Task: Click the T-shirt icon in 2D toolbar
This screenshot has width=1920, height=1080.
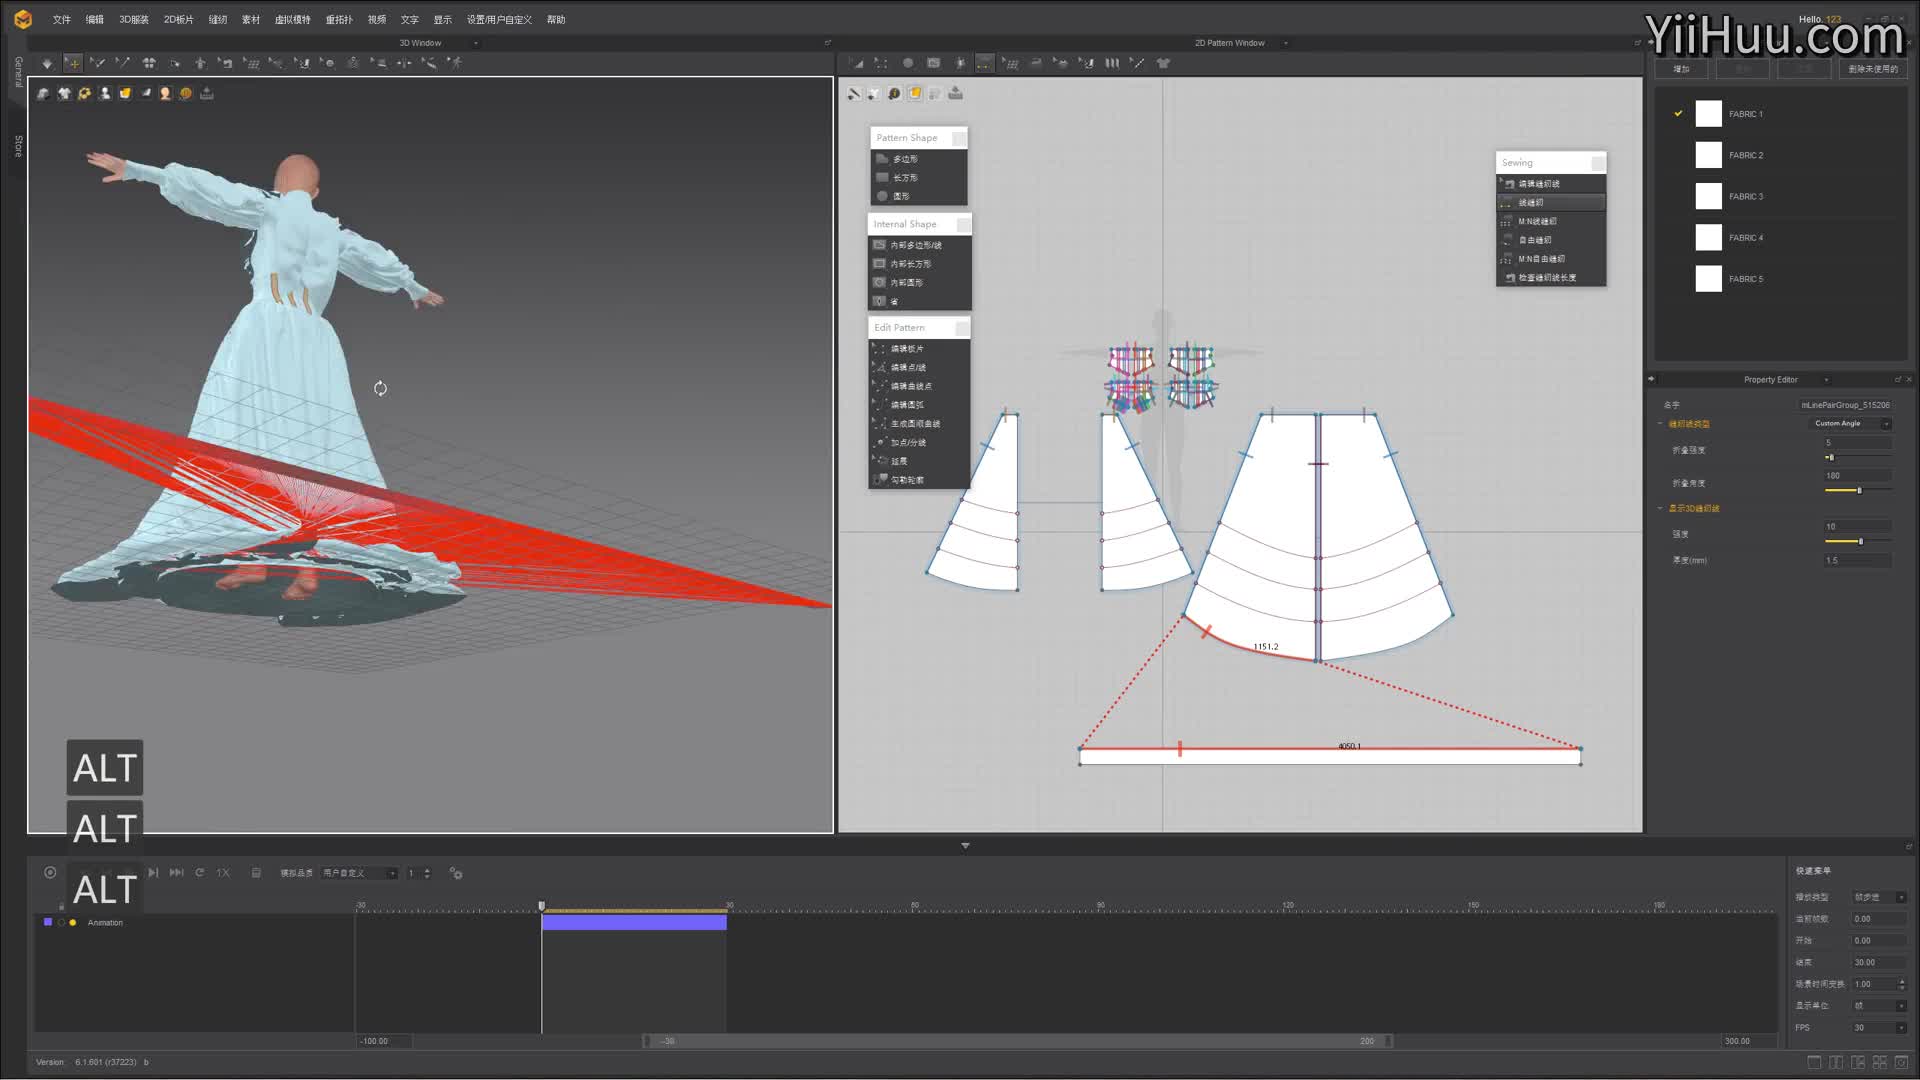Action: [1163, 63]
